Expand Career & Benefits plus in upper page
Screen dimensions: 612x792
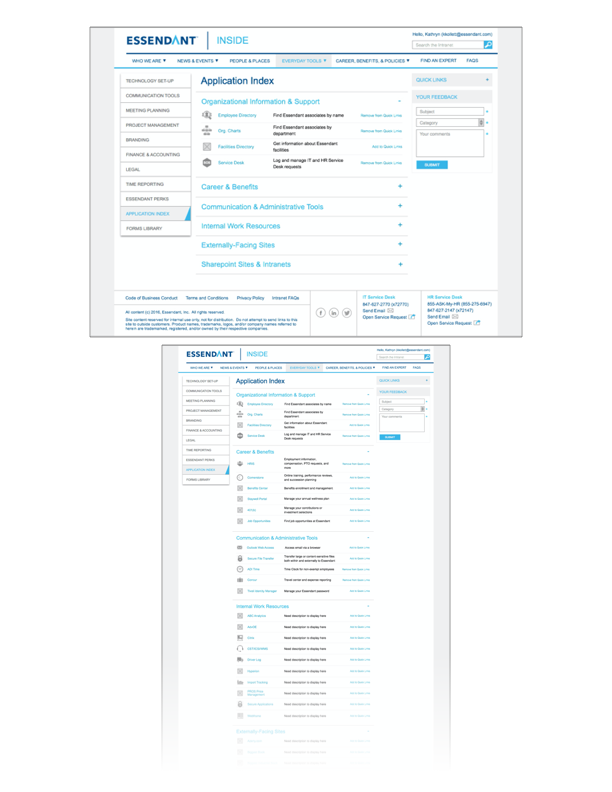coord(400,186)
